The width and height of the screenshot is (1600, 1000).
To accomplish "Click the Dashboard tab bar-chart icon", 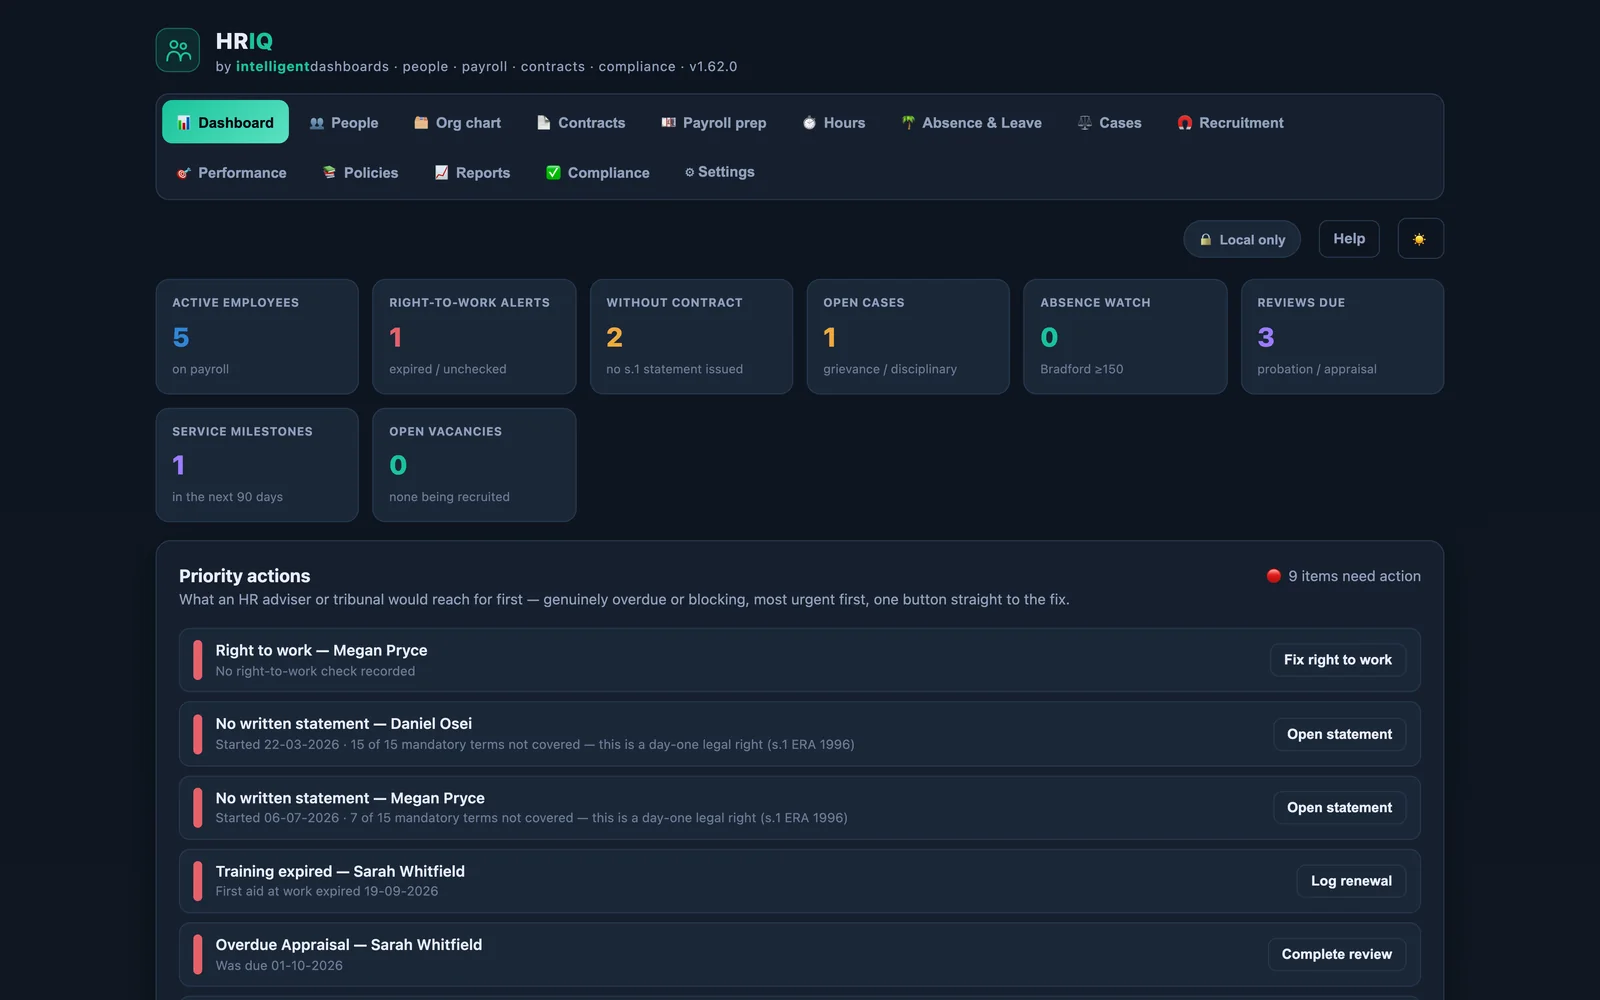I will (x=184, y=123).
